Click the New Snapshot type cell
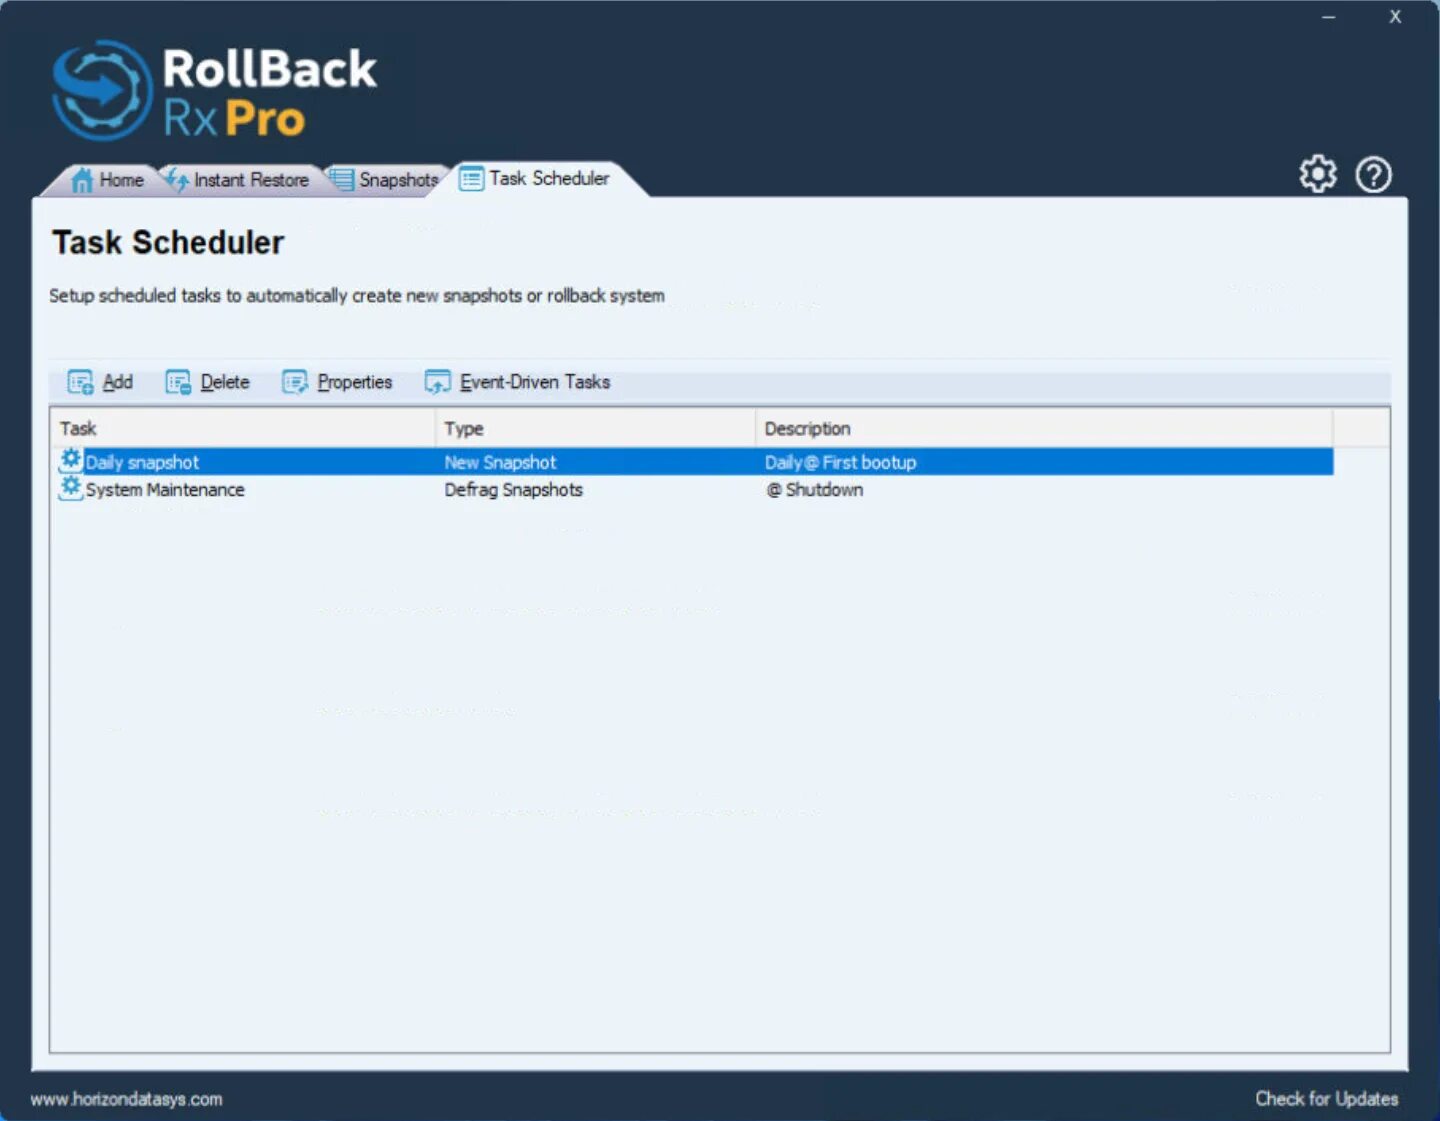This screenshot has height=1121, width=1440. (500, 462)
